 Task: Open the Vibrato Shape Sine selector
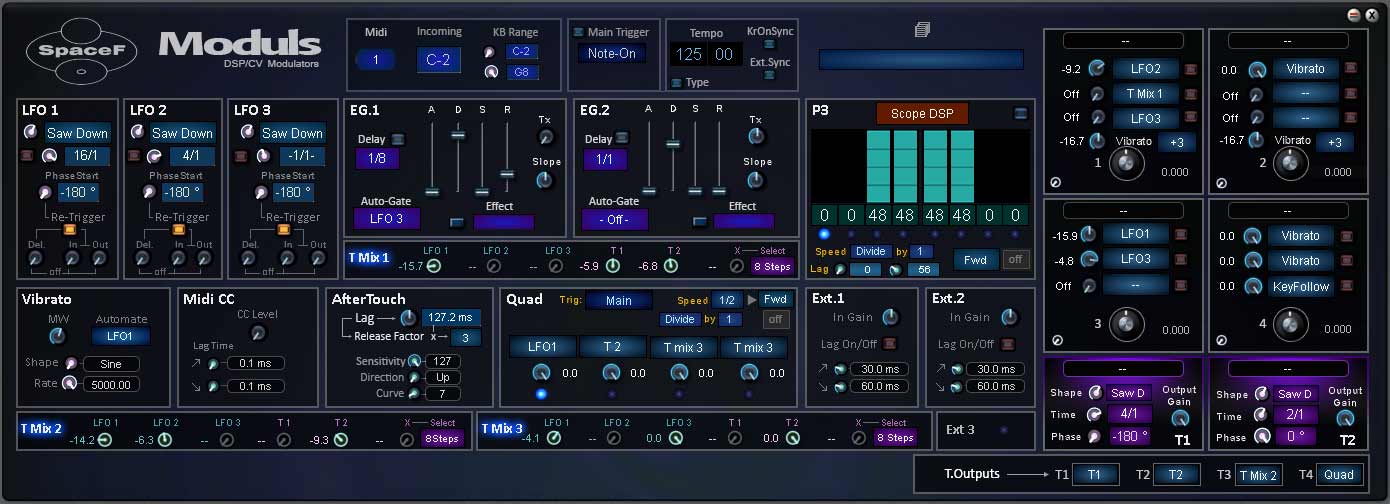[111, 364]
